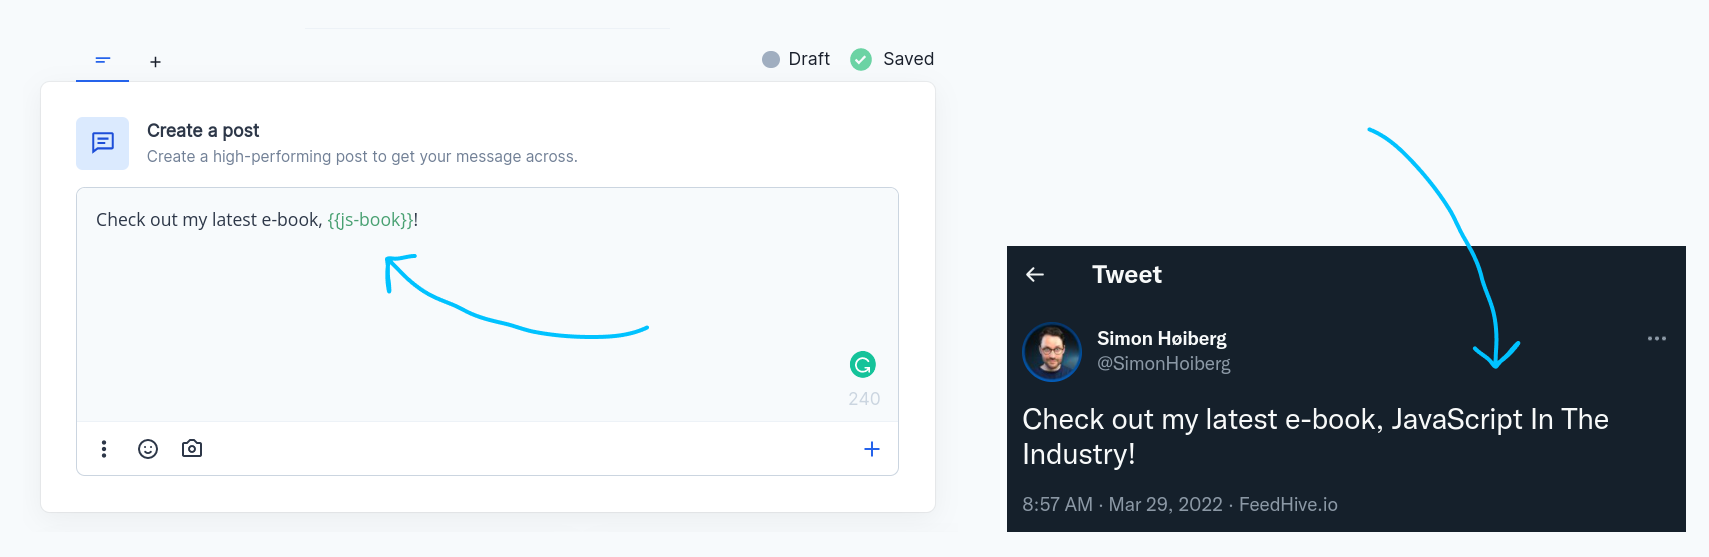Click the back arrow next to Tweet
This screenshot has height=557, width=1709.
point(1035,275)
